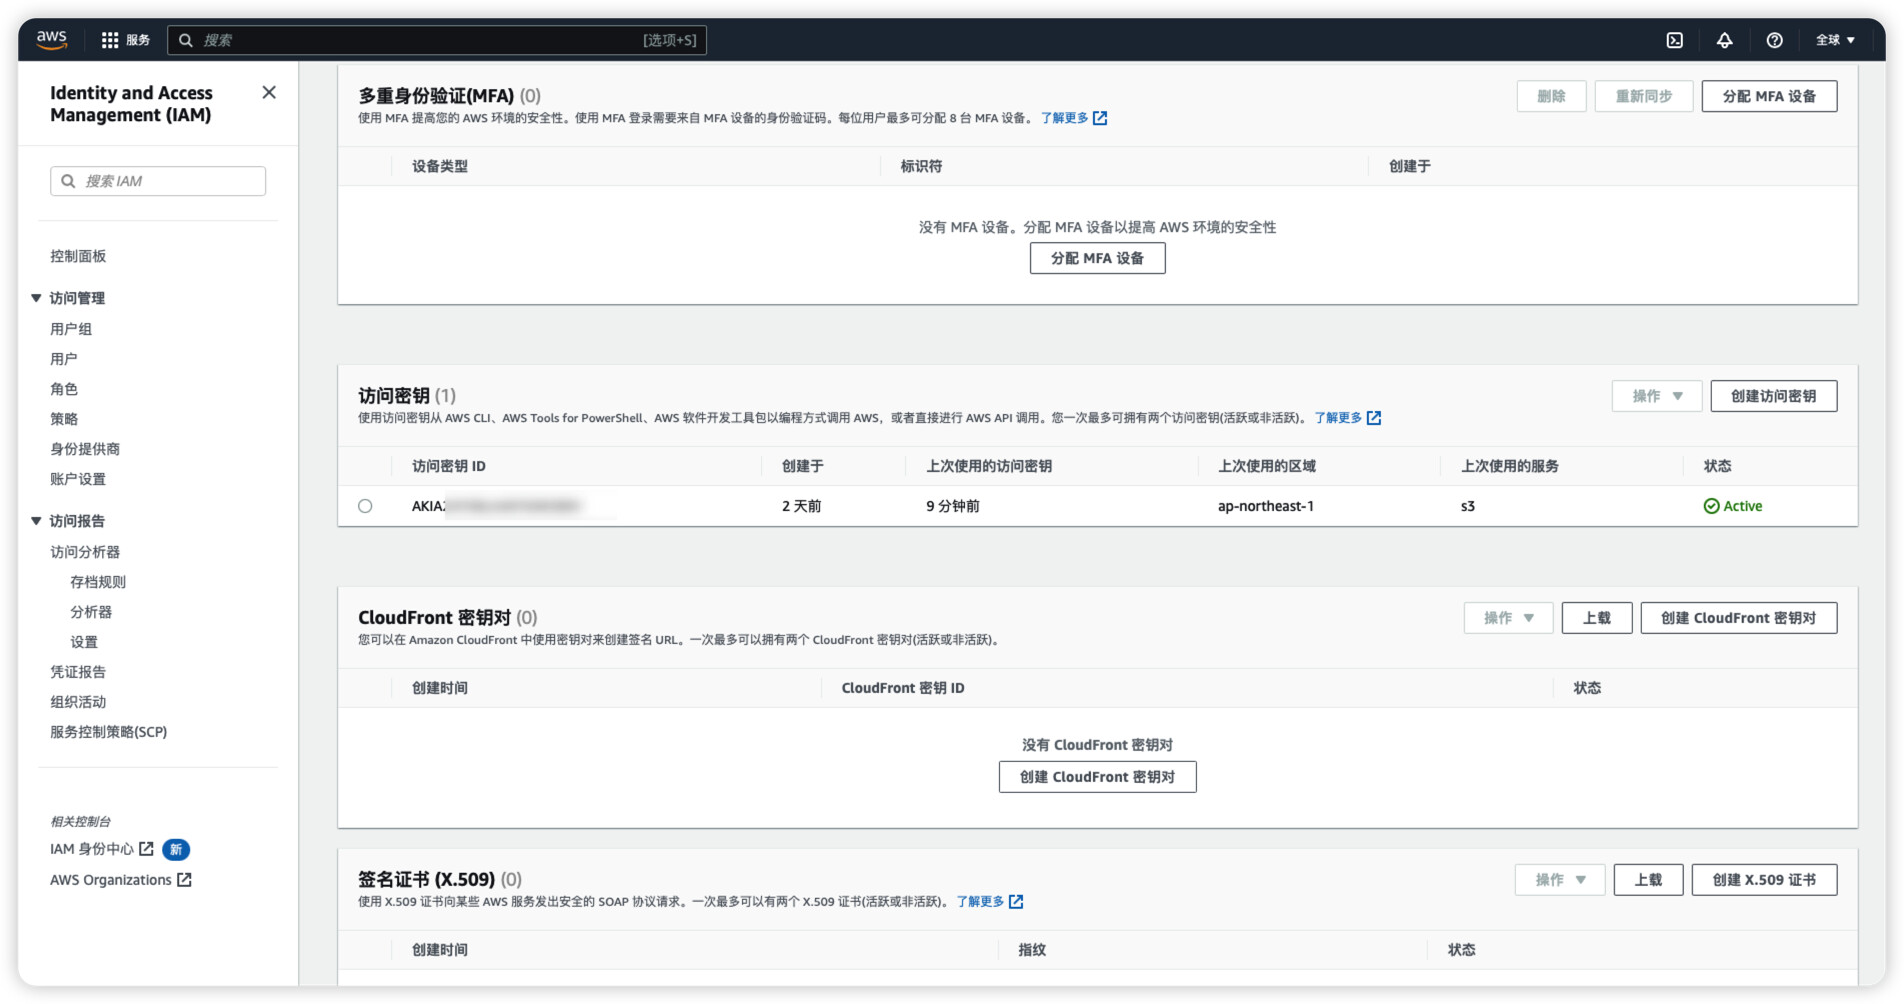Open the CloudShell terminal icon
Image resolution: width=1904 pixels, height=1004 pixels.
tap(1675, 40)
